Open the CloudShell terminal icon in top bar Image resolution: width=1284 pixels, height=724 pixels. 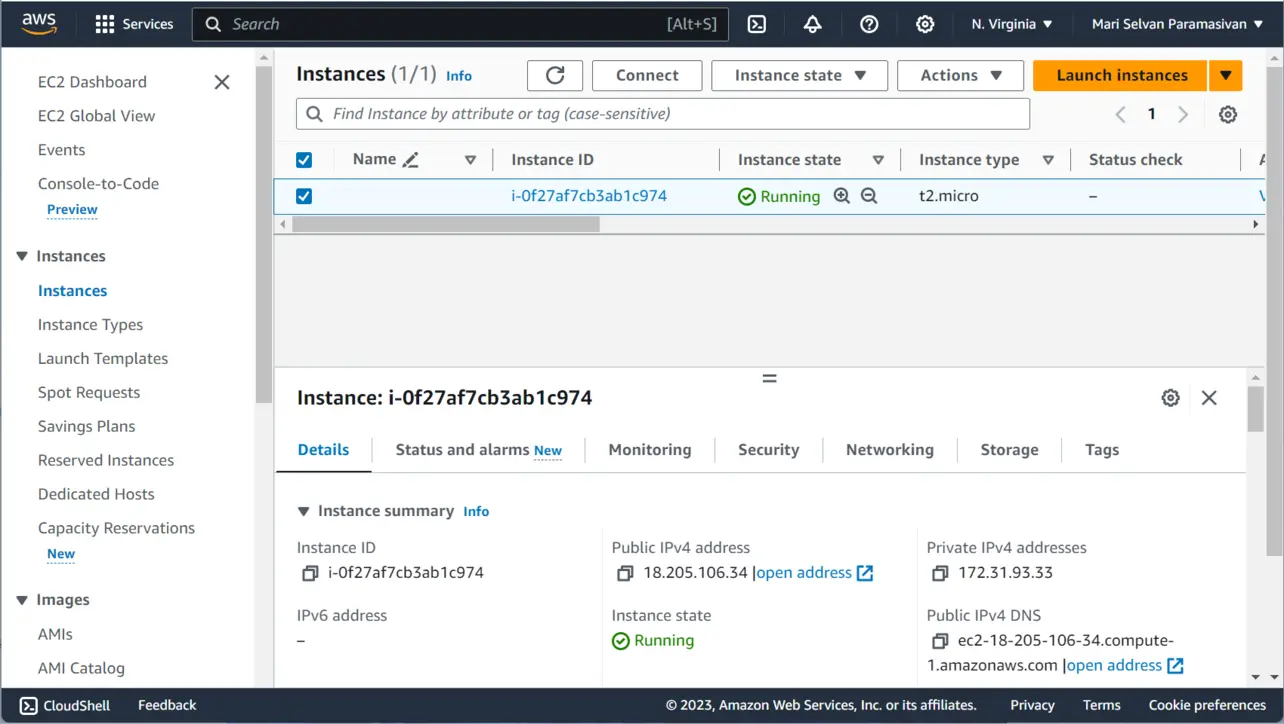coord(757,24)
